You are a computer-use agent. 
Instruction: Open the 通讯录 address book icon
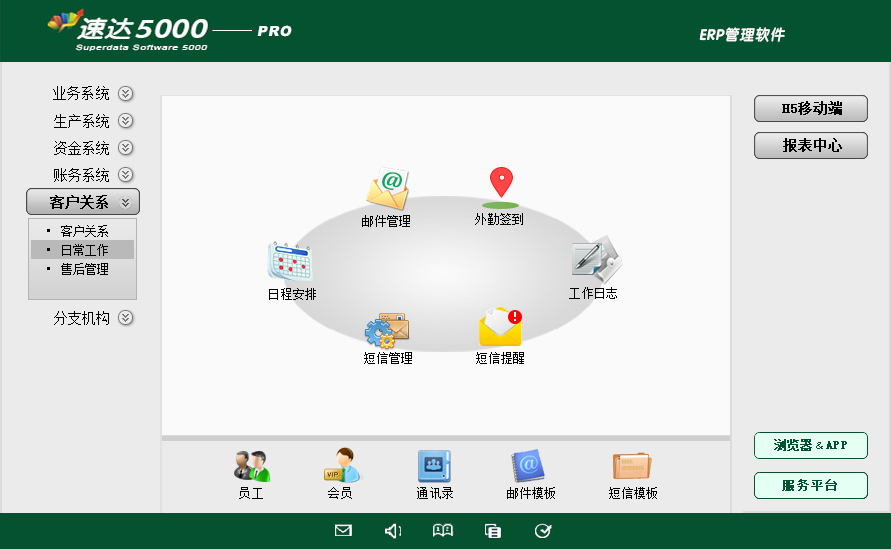coord(434,466)
